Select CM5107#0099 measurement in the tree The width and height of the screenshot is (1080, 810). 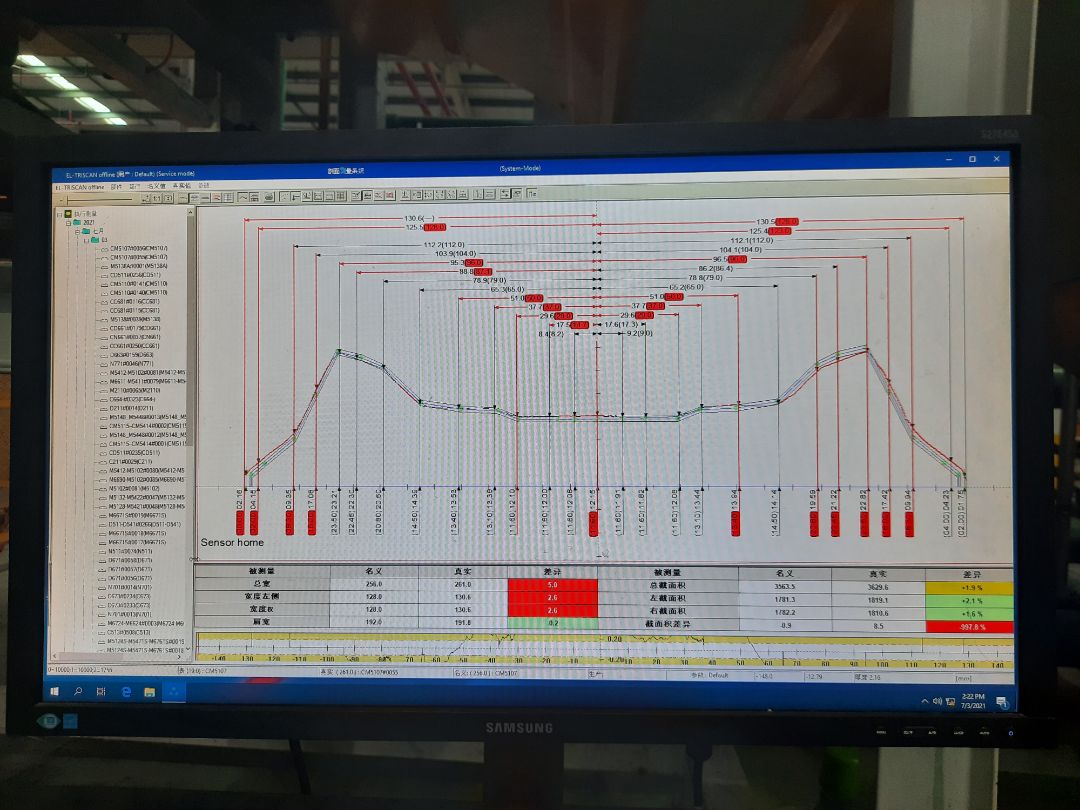138,257
